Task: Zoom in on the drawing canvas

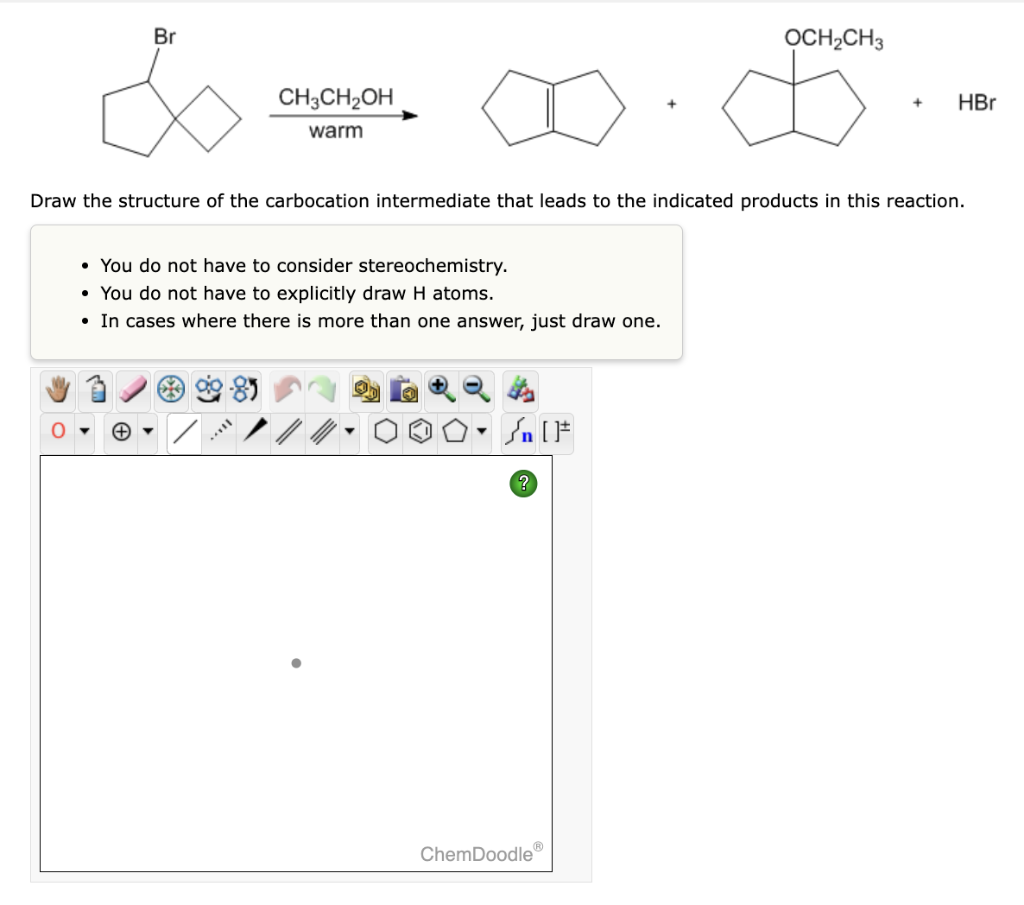Action: (x=440, y=390)
